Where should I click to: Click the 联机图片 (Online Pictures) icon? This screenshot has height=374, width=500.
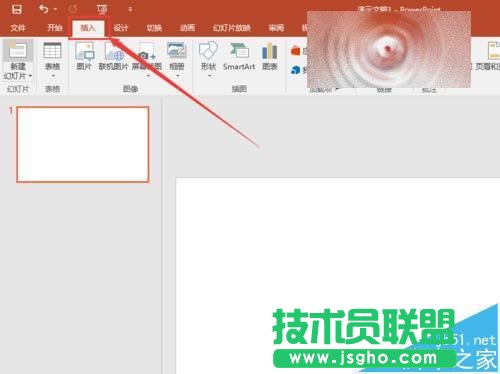(x=114, y=51)
